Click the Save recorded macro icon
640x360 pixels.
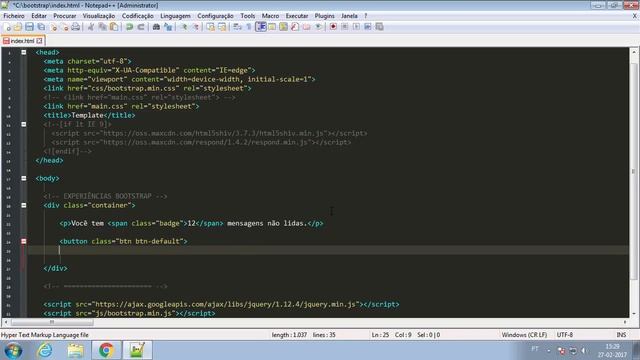(379, 27)
